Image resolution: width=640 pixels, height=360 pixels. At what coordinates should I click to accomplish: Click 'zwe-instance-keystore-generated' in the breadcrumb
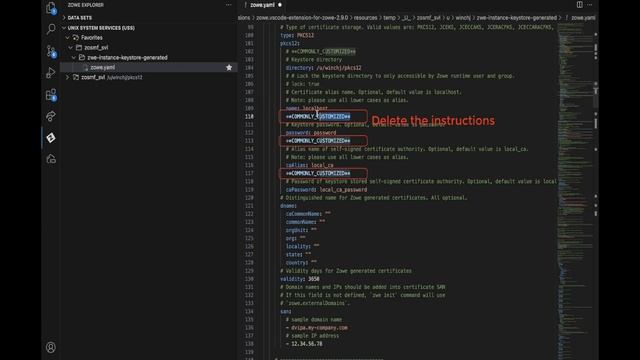(x=517, y=18)
